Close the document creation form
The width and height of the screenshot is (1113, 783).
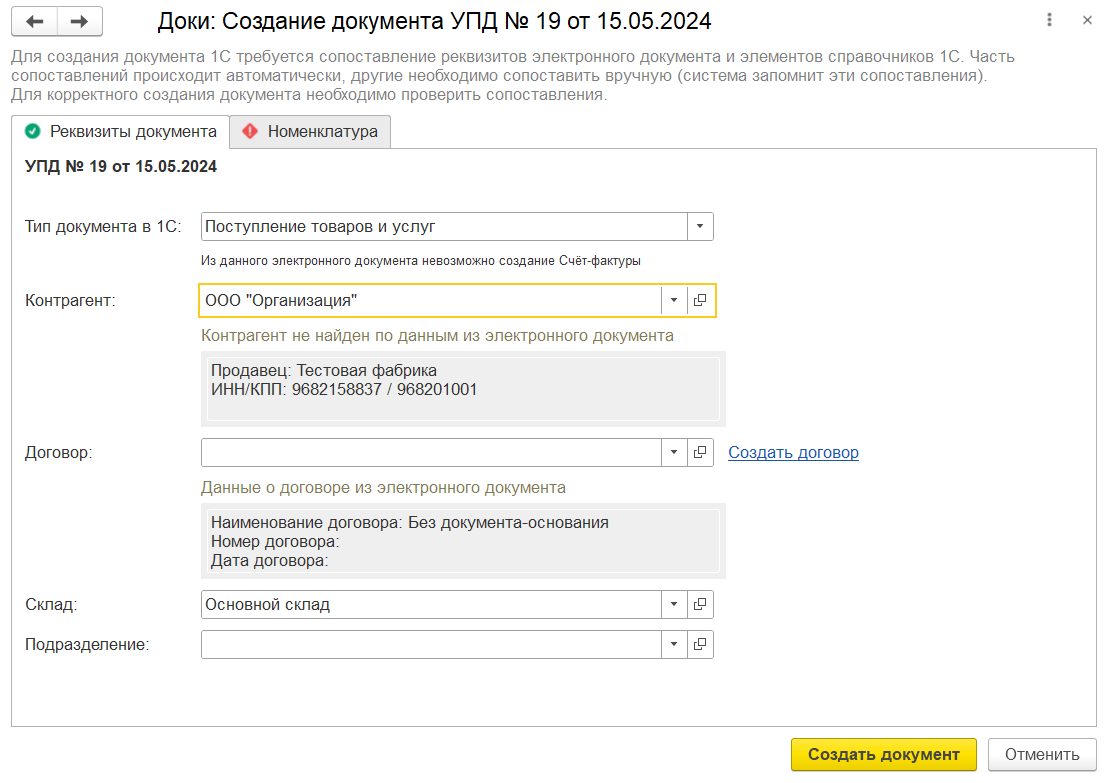[x=1087, y=20]
